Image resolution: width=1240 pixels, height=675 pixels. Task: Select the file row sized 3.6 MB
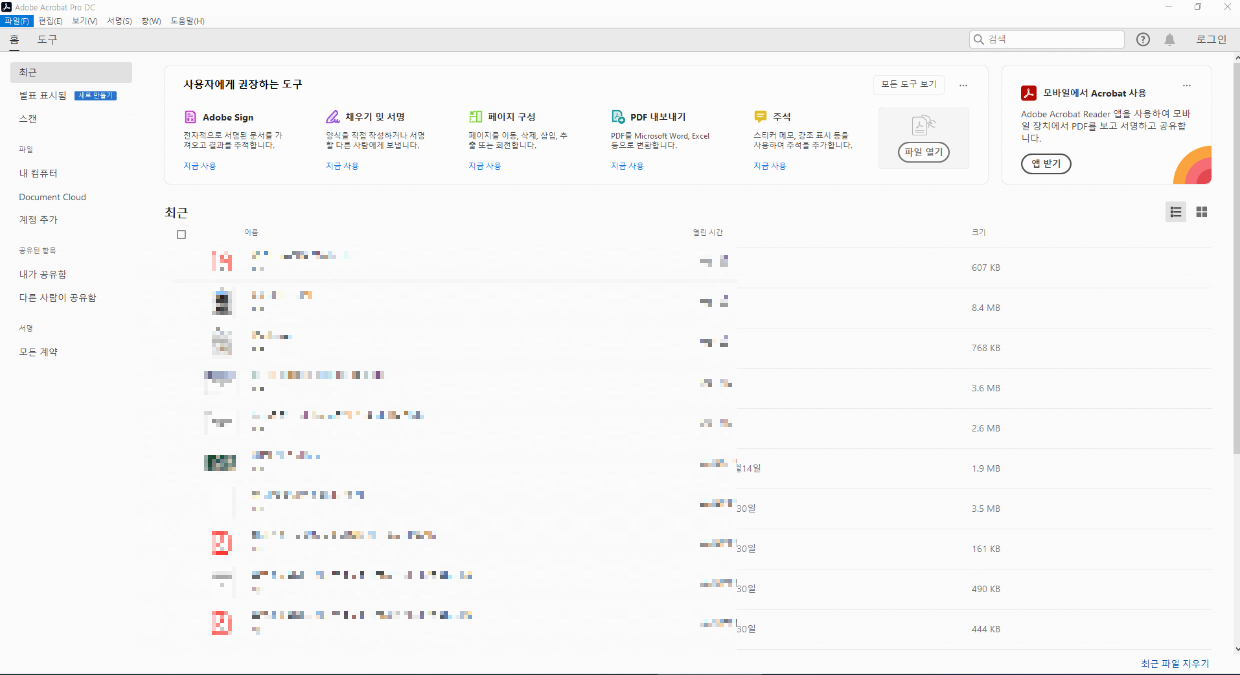(690, 388)
